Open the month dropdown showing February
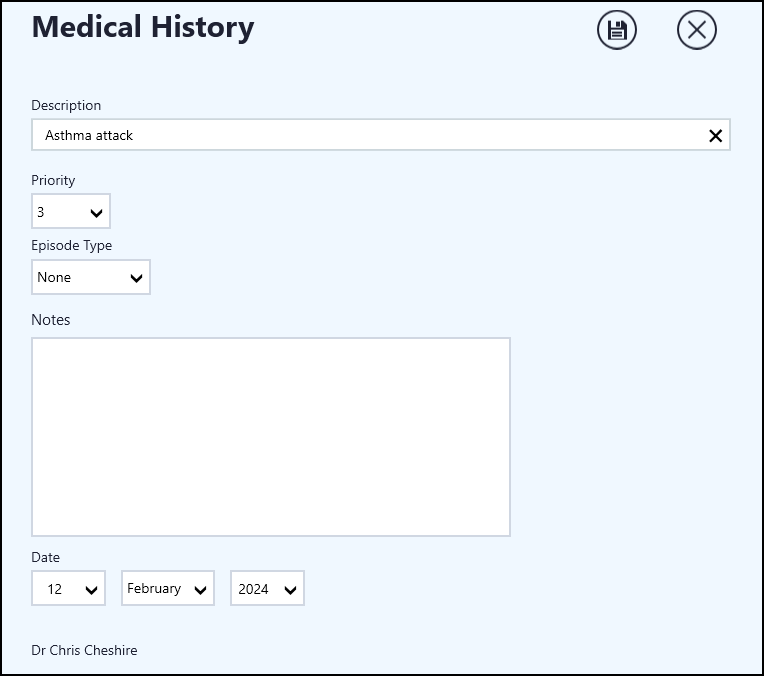 pyautogui.click(x=168, y=589)
